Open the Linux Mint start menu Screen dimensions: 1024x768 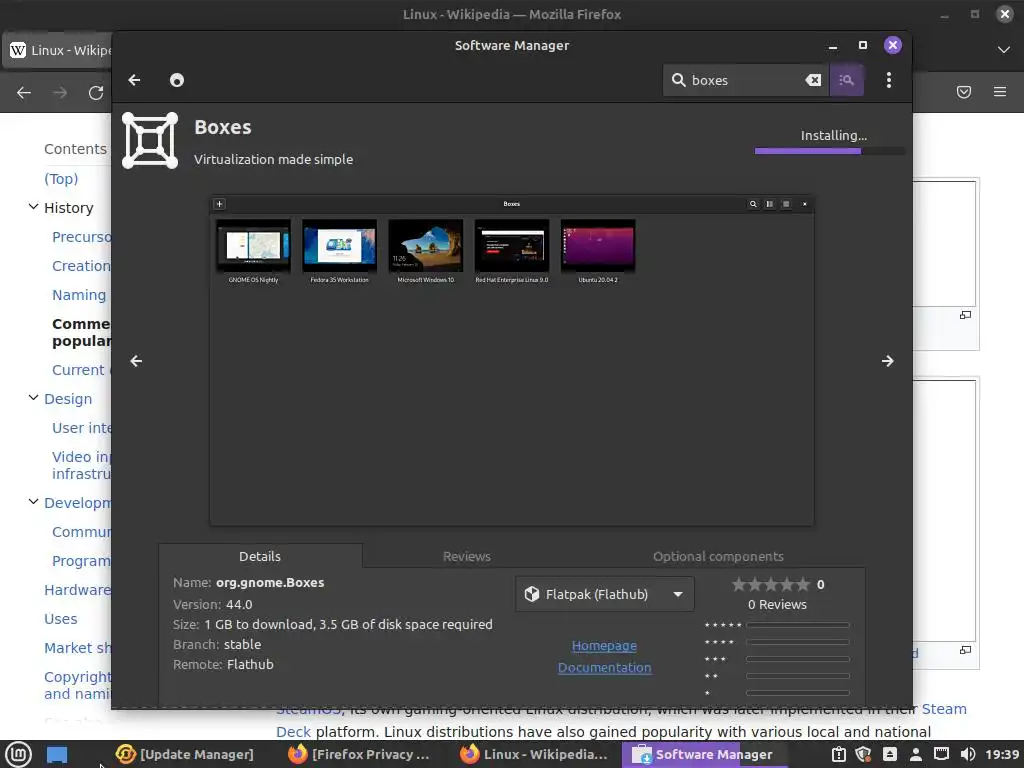(x=18, y=754)
